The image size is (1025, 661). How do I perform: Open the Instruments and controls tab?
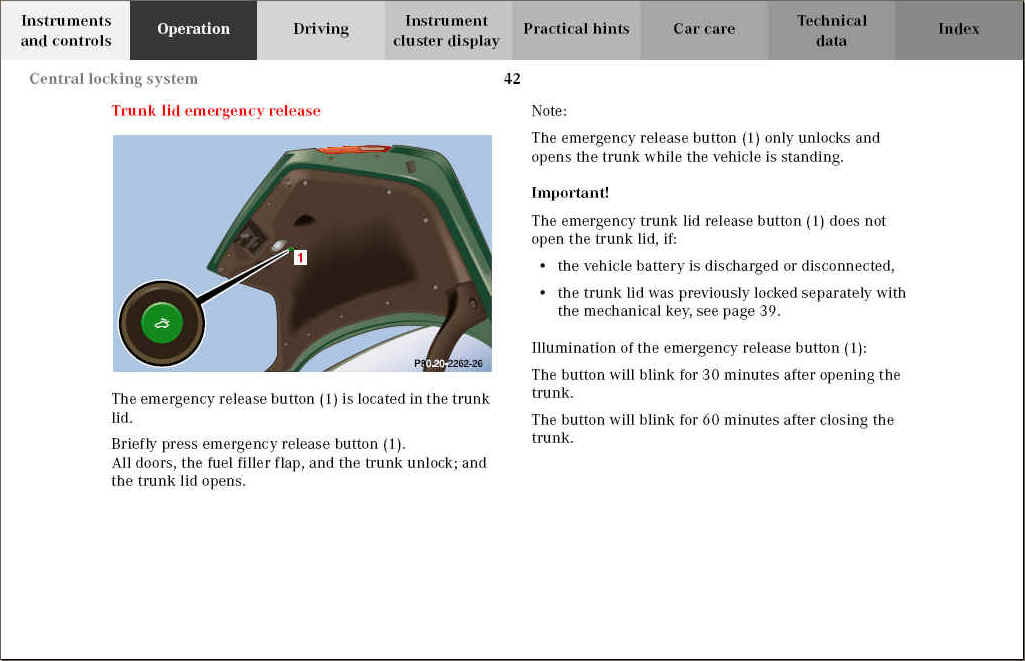tap(66, 30)
